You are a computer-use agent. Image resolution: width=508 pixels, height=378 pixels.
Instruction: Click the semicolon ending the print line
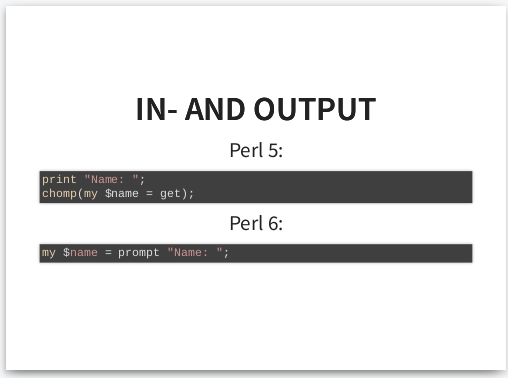[142, 181]
